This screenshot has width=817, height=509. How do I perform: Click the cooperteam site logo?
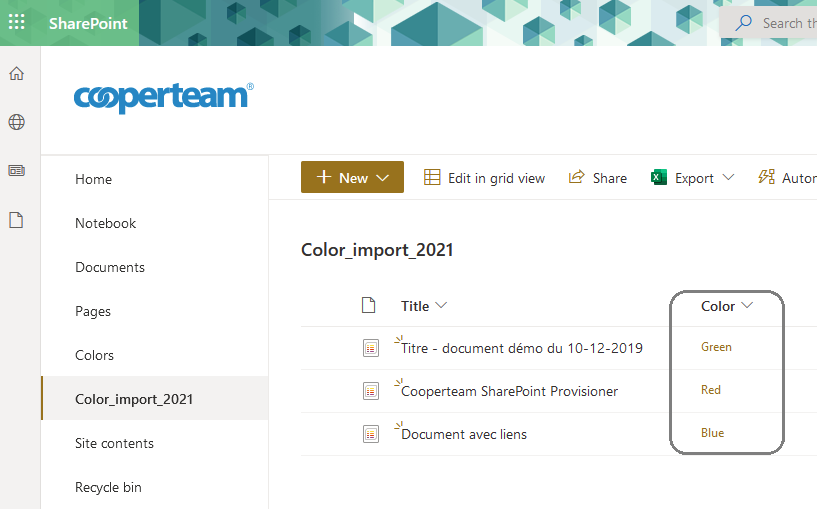(164, 98)
